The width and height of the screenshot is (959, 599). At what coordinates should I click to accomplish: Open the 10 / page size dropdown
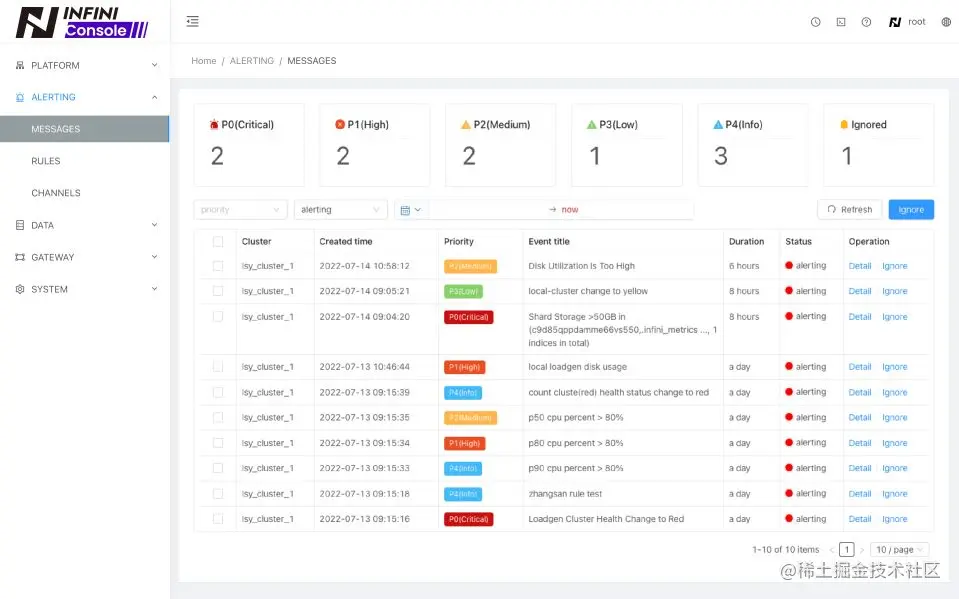click(899, 549)
